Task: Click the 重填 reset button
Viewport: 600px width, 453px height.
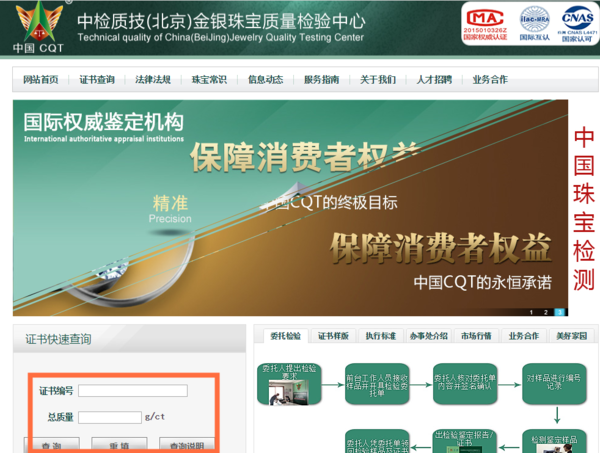Action: click(119, 445)
